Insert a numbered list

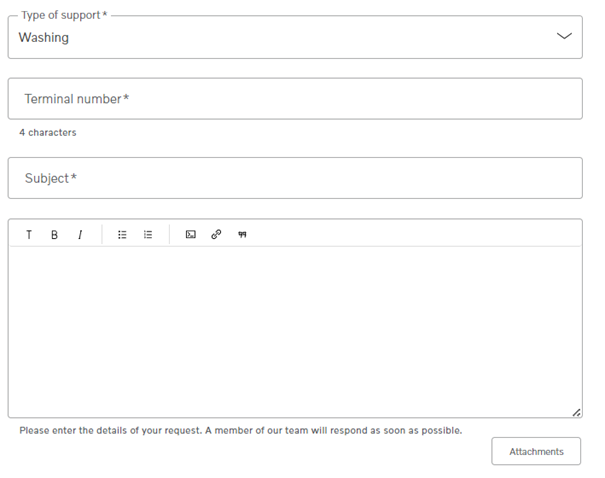148,235
